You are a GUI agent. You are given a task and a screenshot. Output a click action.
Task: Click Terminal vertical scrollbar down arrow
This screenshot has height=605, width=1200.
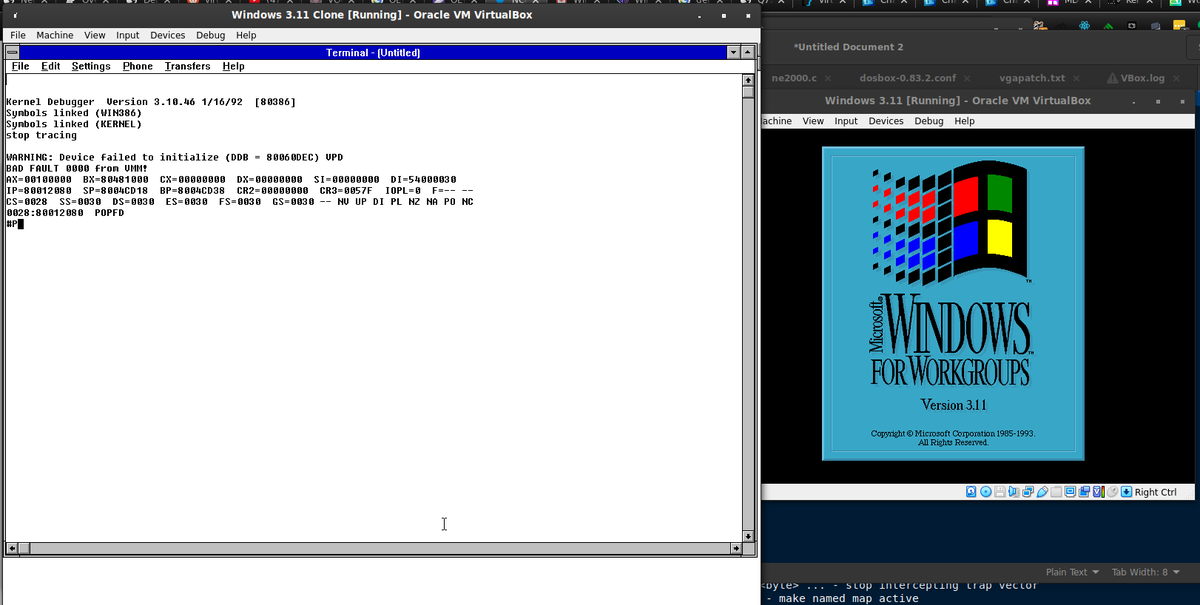(747, 535)
